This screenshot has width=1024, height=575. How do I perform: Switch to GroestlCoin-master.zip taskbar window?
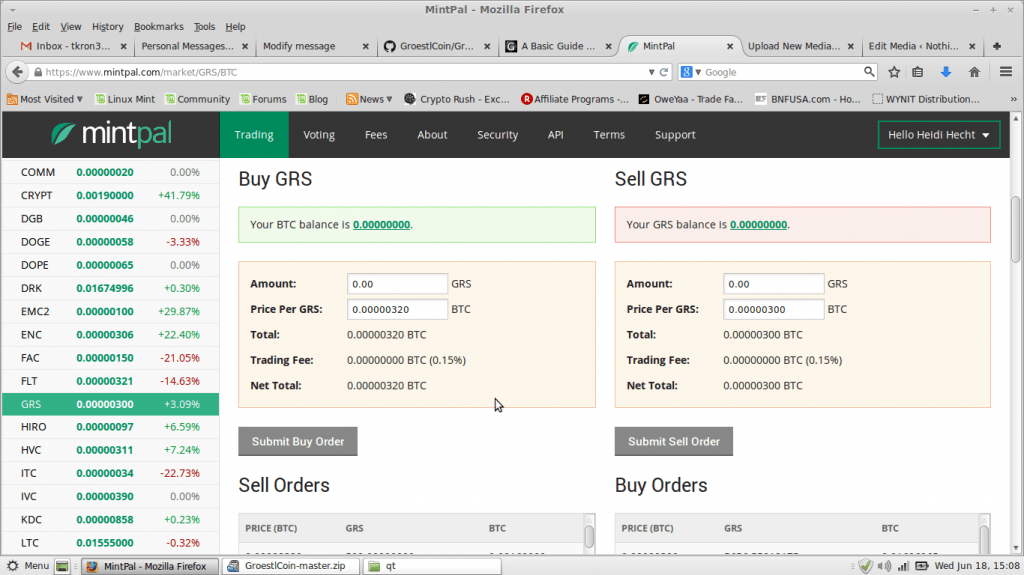(x=291, y=566)
